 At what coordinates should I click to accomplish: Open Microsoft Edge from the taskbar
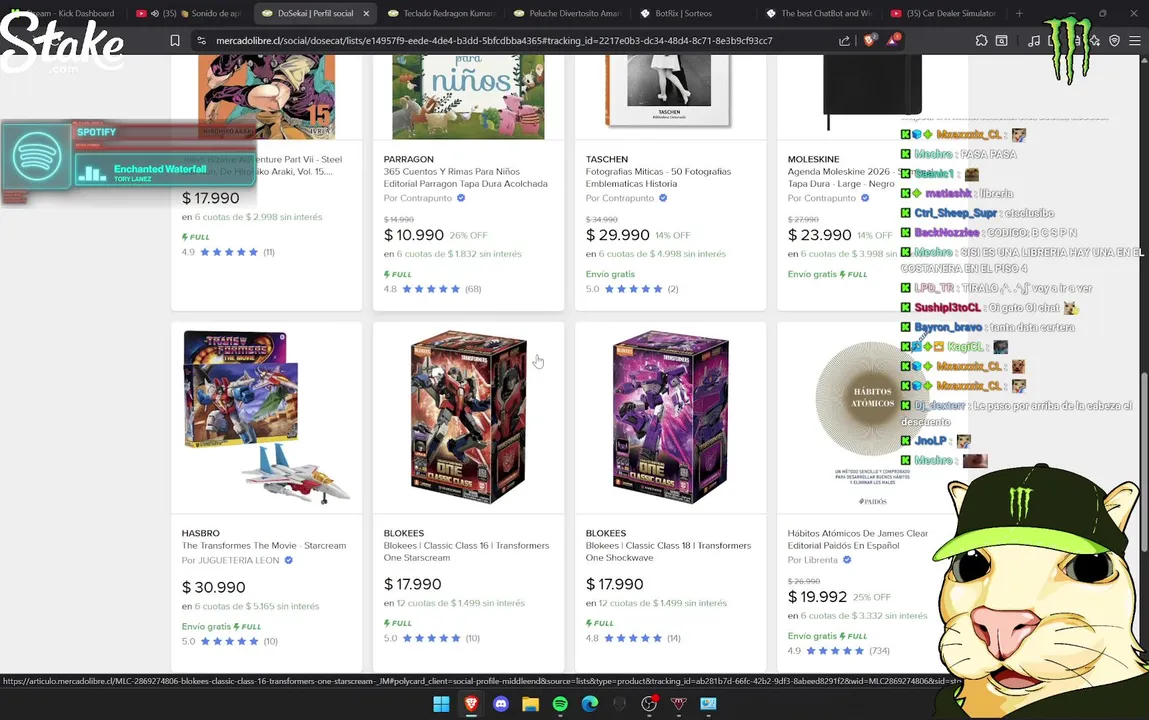tap(590, 704)
